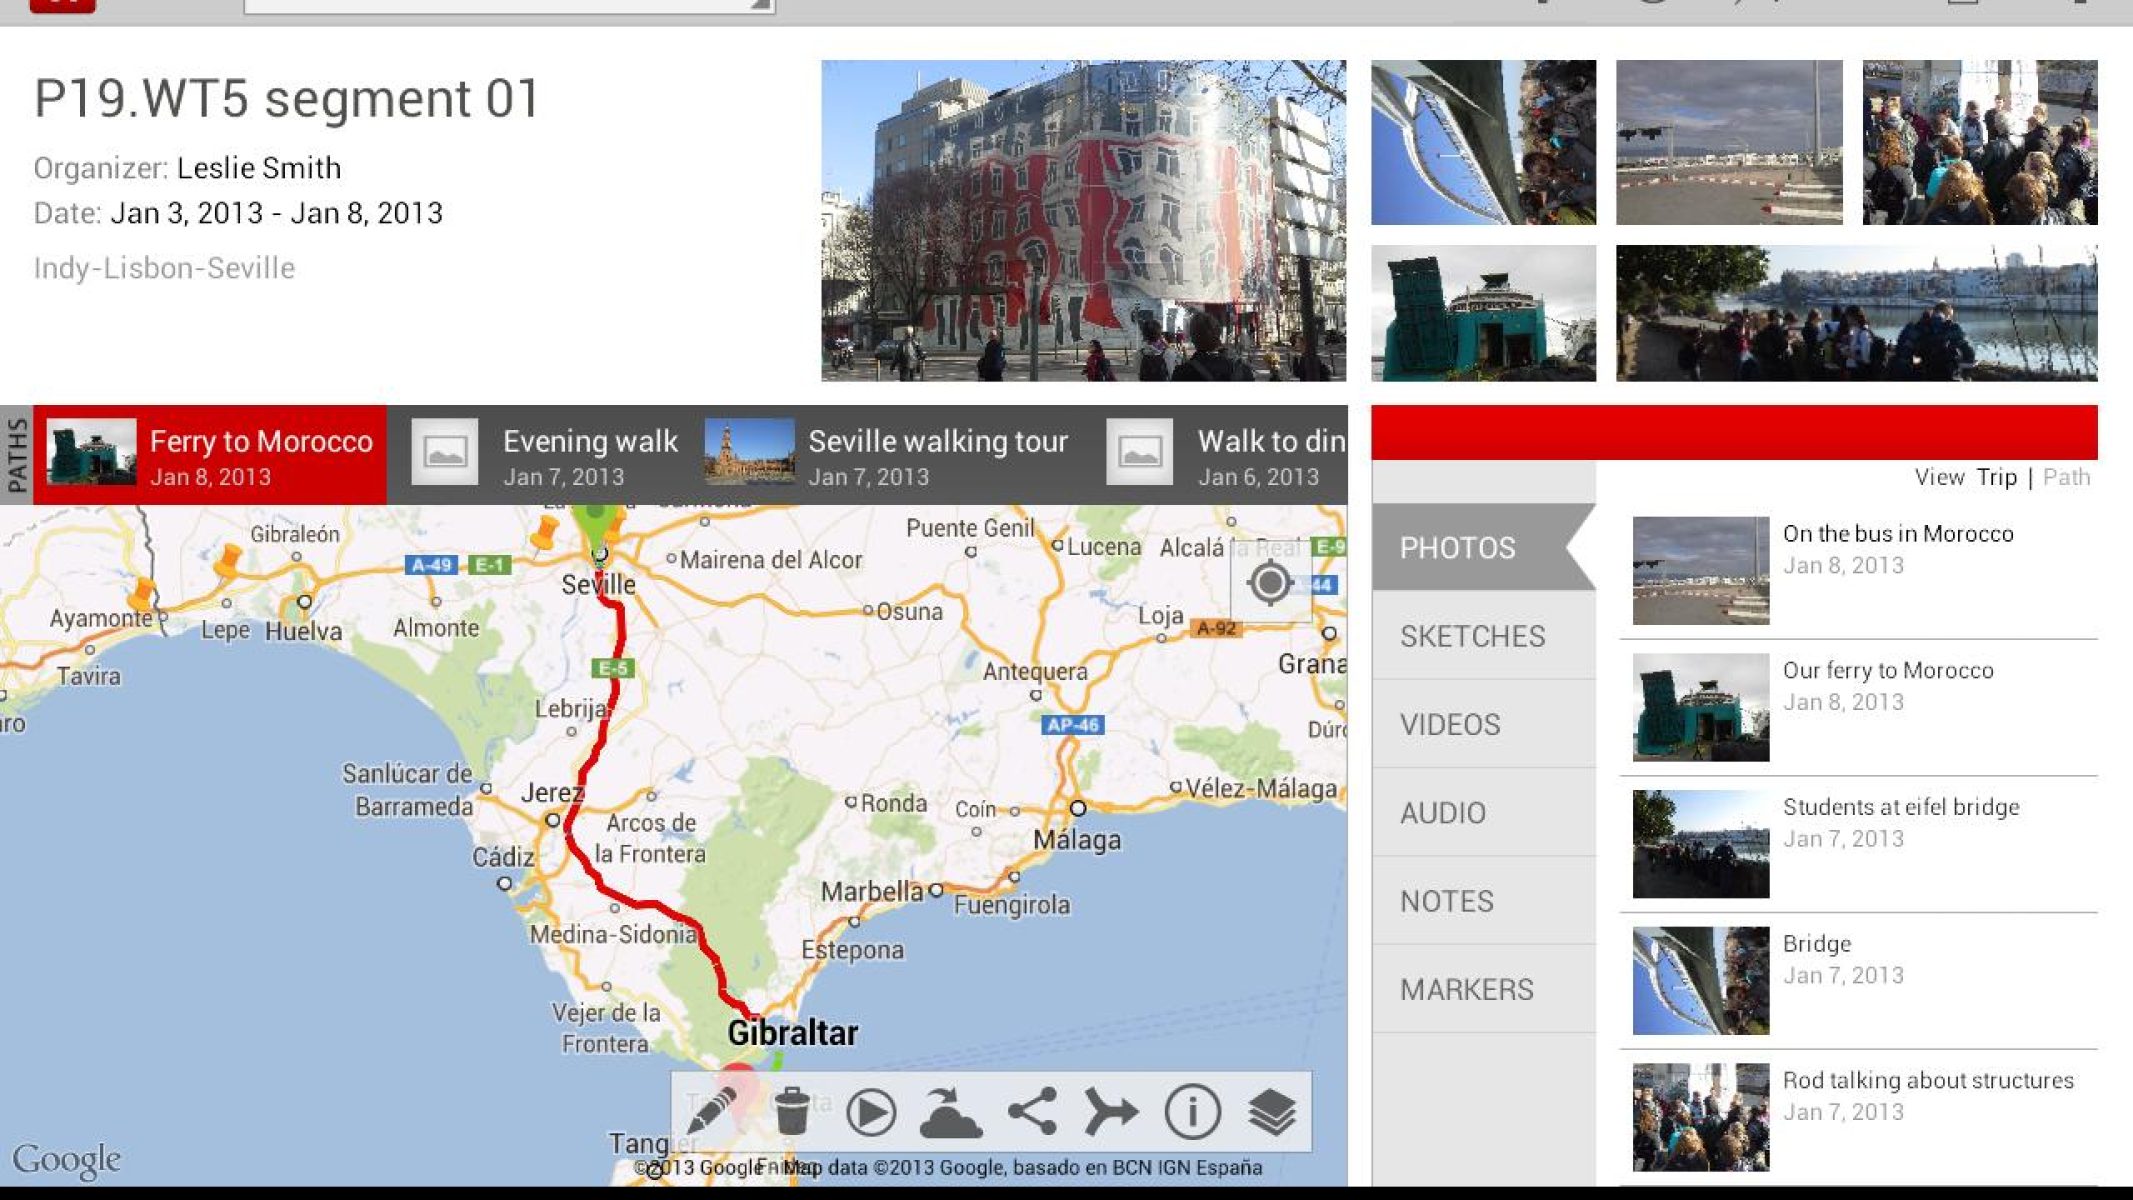Open large painted building header photo
The image size is (2133, 1200).
1083,220
